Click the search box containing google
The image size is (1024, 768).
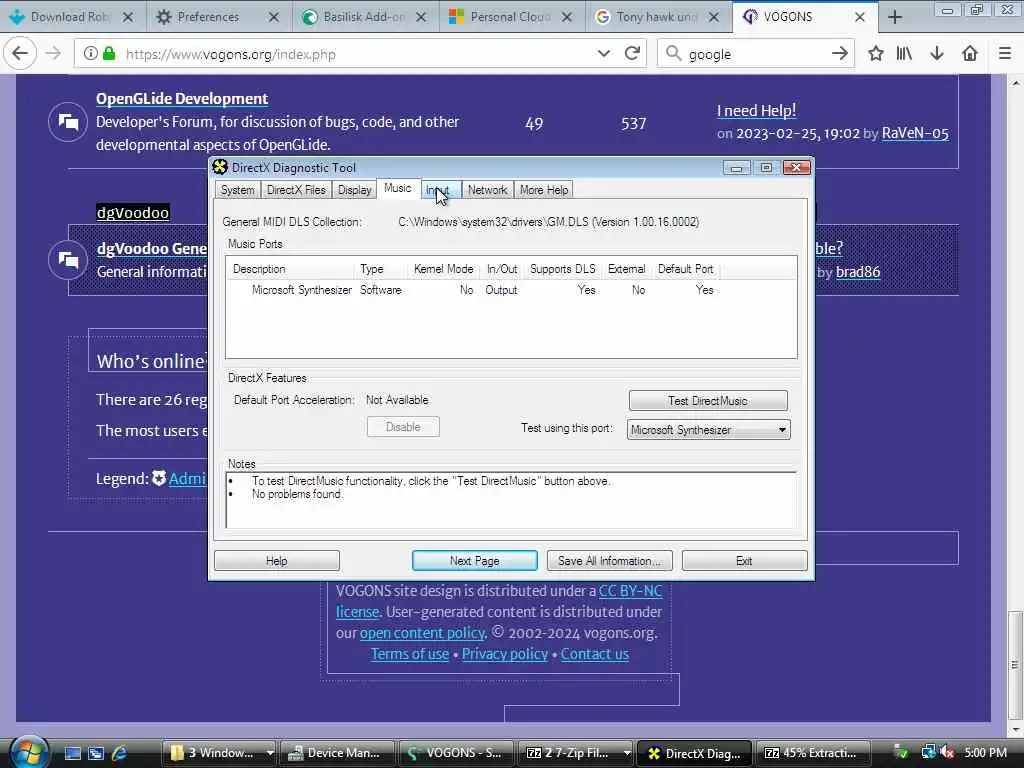pyautogui.click(x=758, y=54)
